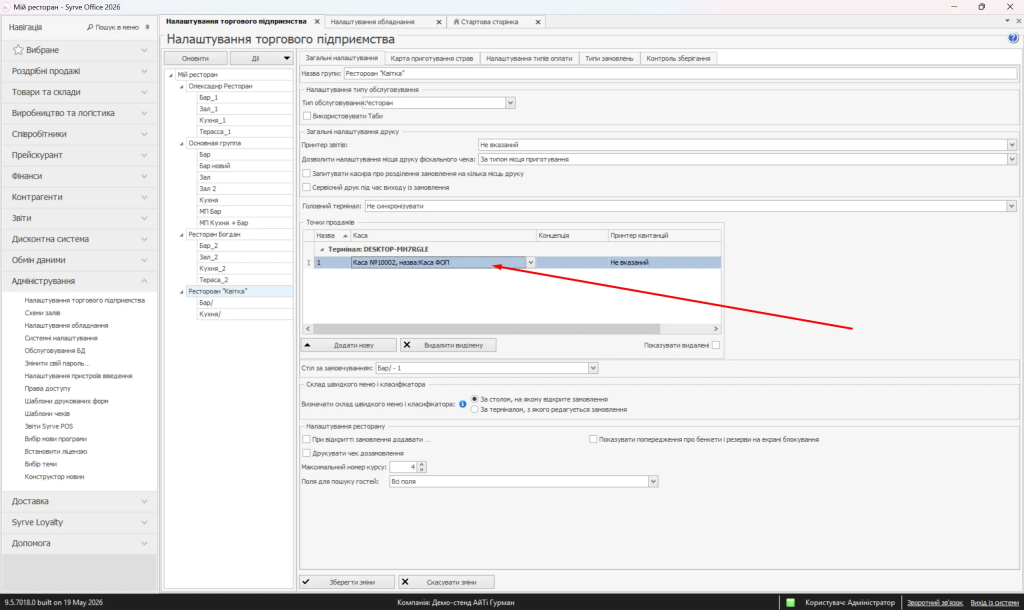The image size is (1024, 610).
Task: Check Показувати попередження про бенкети і резерви
Action: pos(593,440)
